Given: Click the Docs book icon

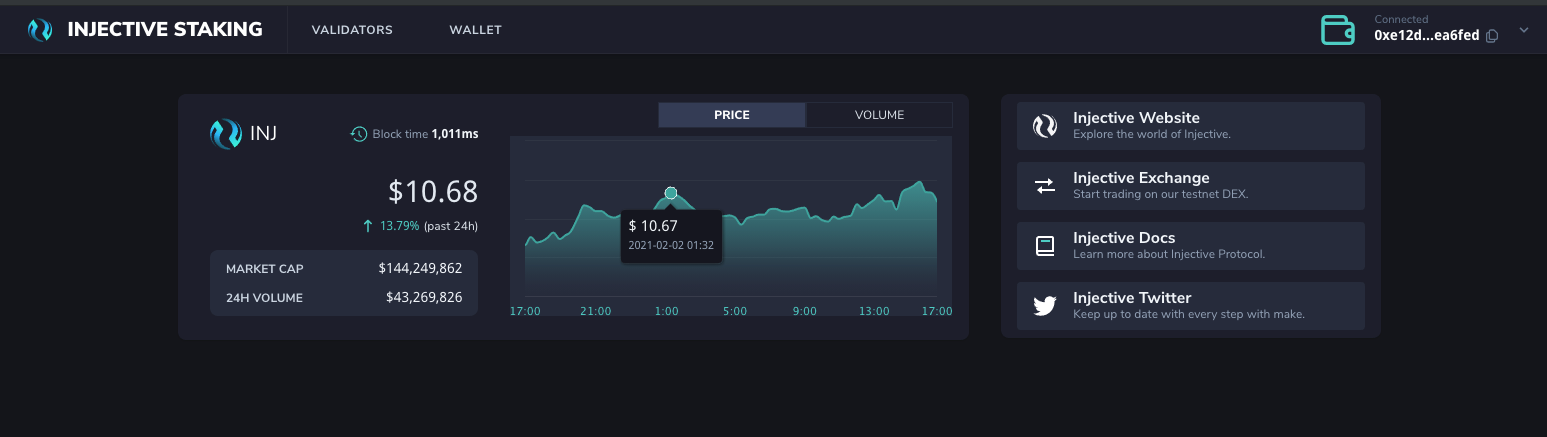Looking at the screenshot, I should click(x=1045, y=246).
